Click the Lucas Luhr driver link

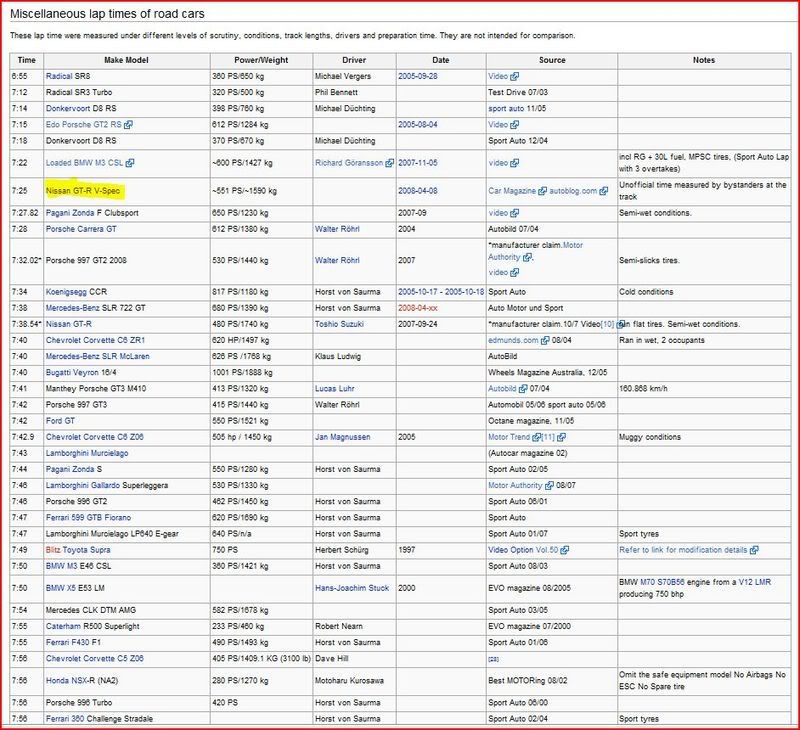[x=334, y=389]
